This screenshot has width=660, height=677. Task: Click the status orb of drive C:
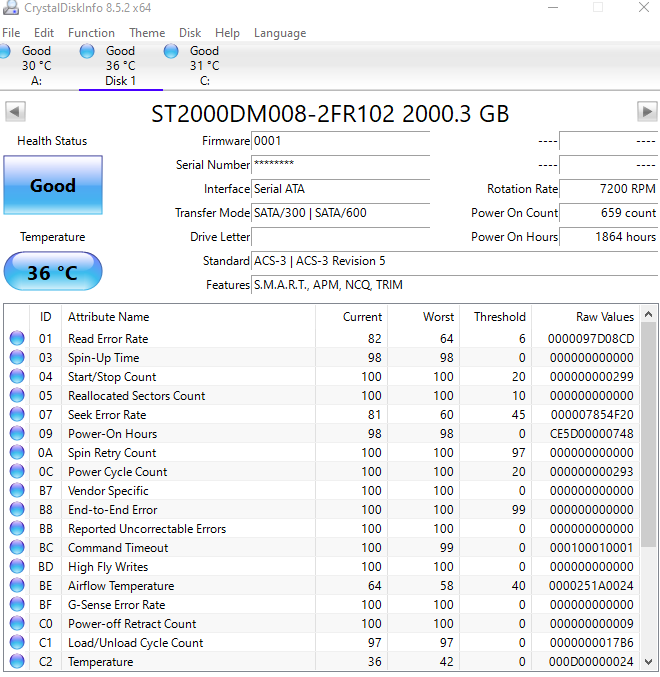(x=171, y=51)
